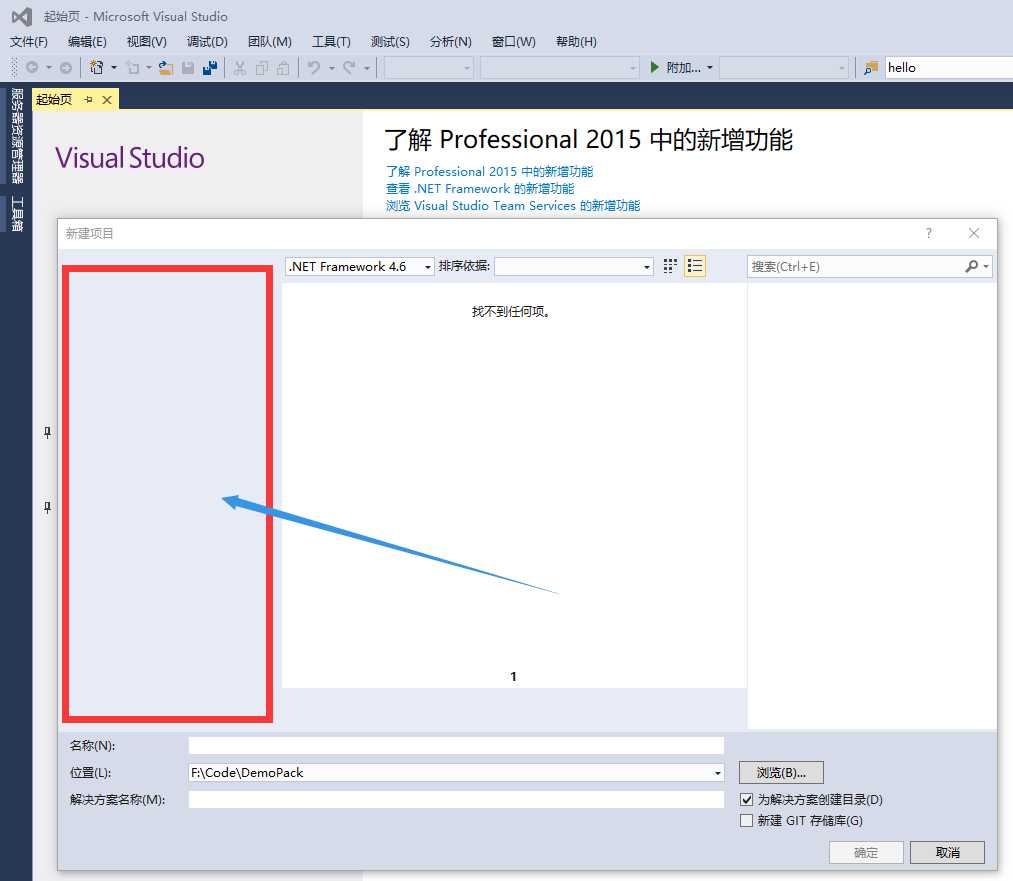
Task: Open the 服务器资源管理器 side panel tab
Action: pyautogui.click(x=17, y=136)
